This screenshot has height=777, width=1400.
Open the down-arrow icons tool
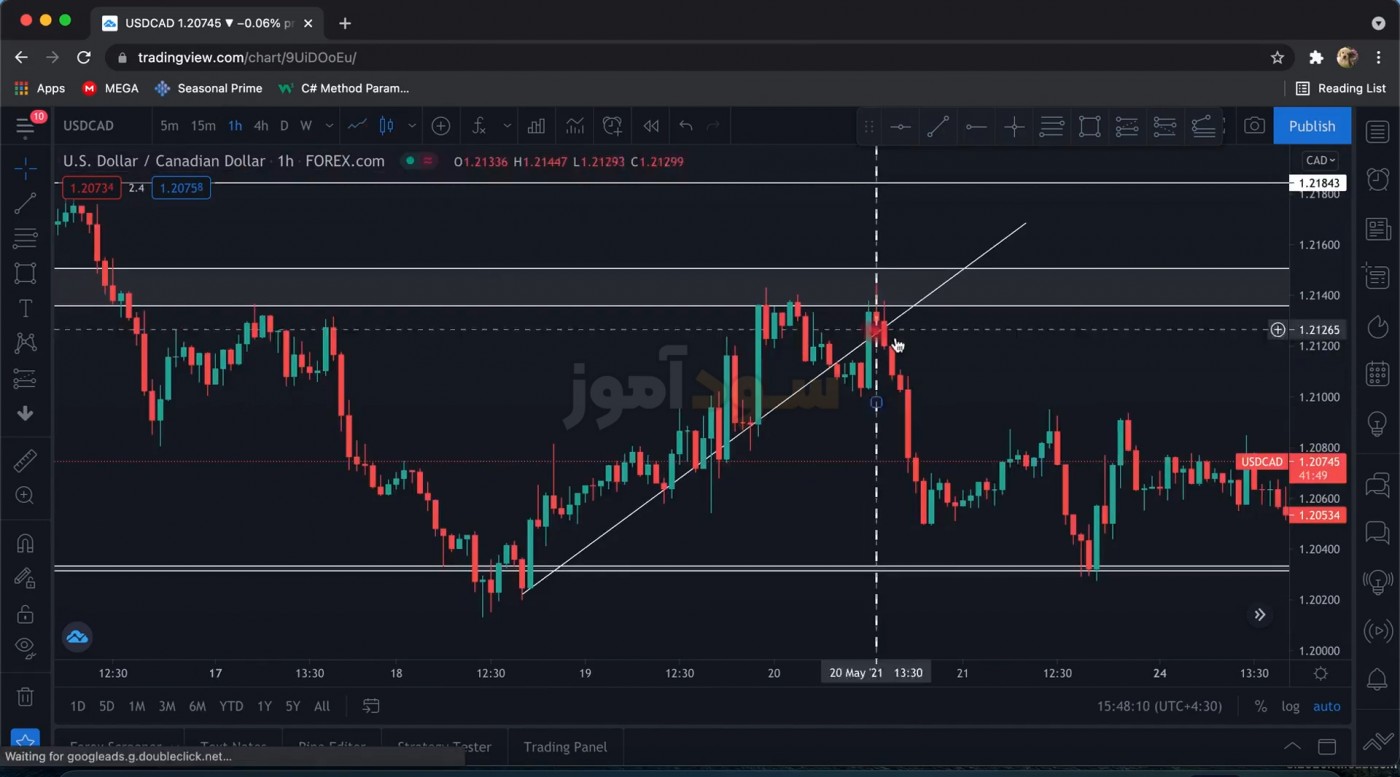click(25, 413)
